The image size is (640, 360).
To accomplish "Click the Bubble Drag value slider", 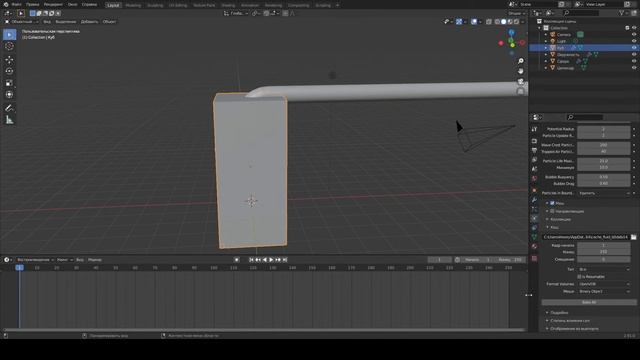I will tap(603, 184).
